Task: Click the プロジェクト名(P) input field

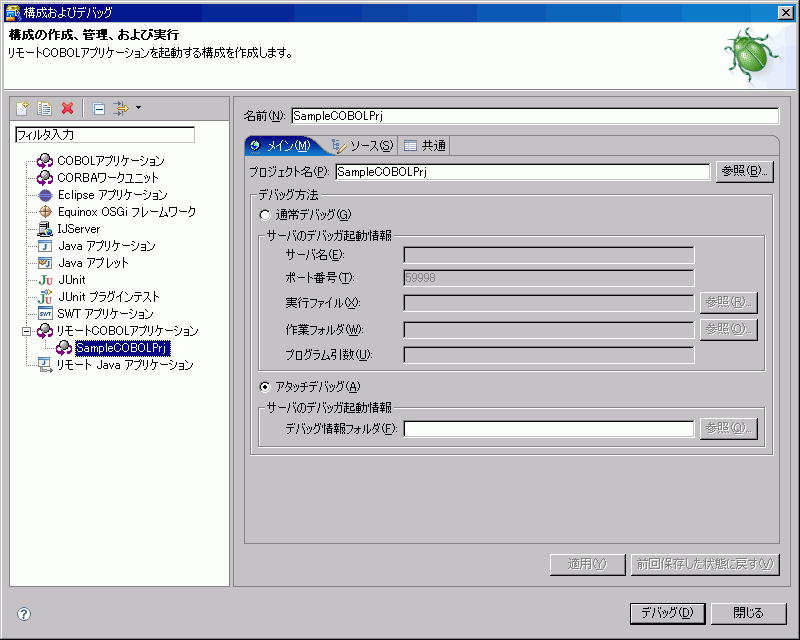Action: 522,172
